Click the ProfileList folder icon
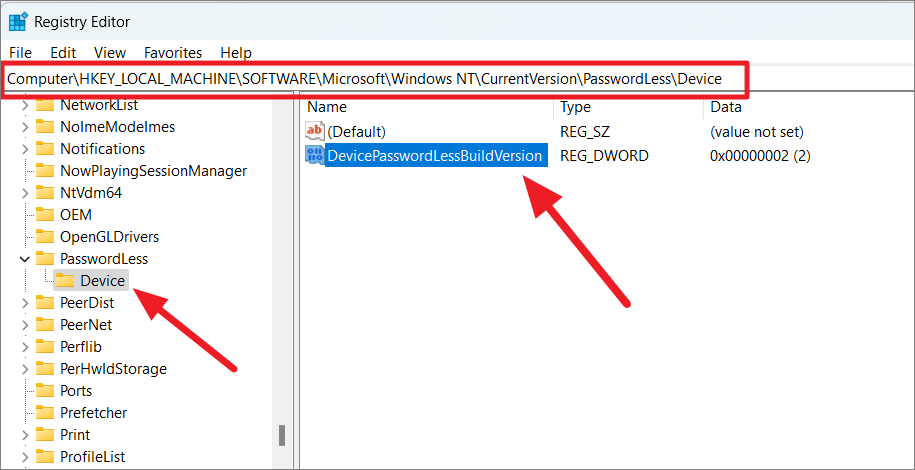This screenshot has height=470, width=915. tap(45, 457)
